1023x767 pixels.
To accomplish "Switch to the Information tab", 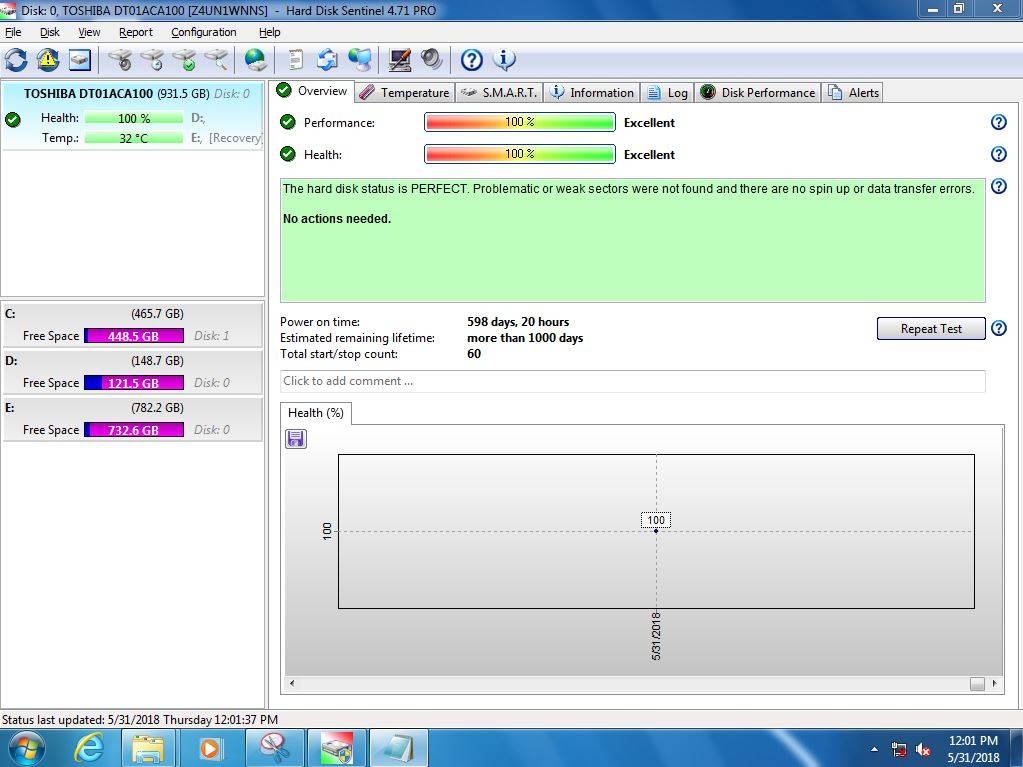I will tap(592, 93).
